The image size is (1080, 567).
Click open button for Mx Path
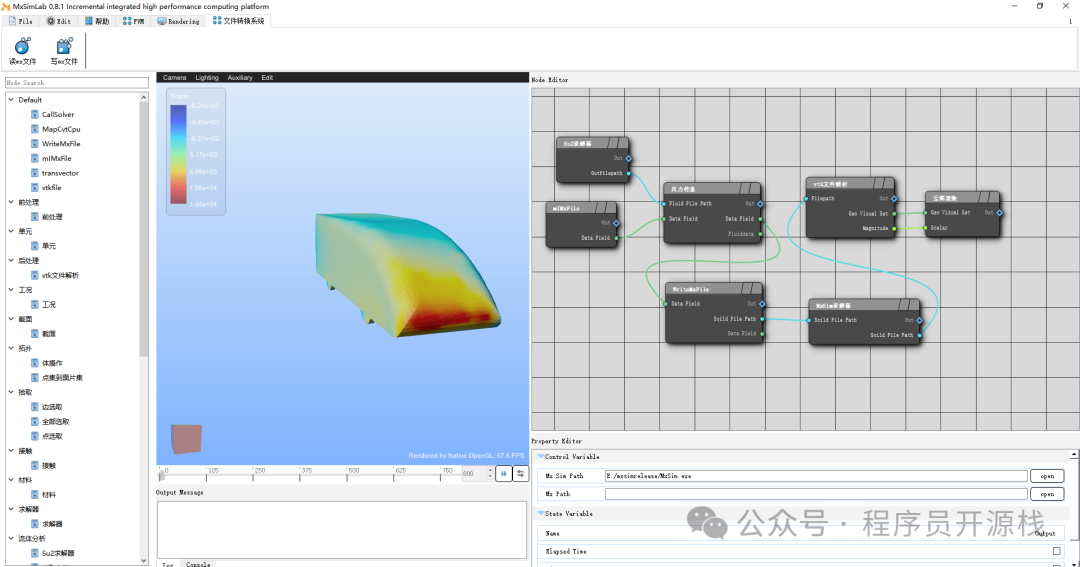1046,494
